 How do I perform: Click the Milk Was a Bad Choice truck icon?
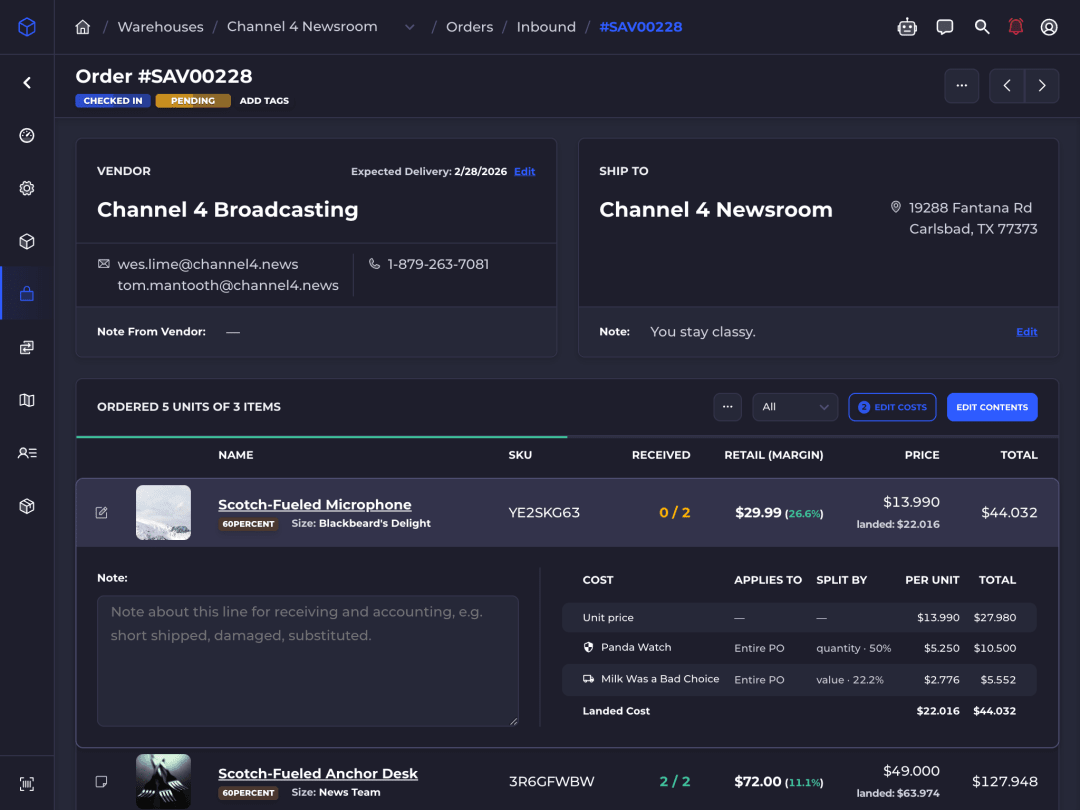tap(588, 678)
